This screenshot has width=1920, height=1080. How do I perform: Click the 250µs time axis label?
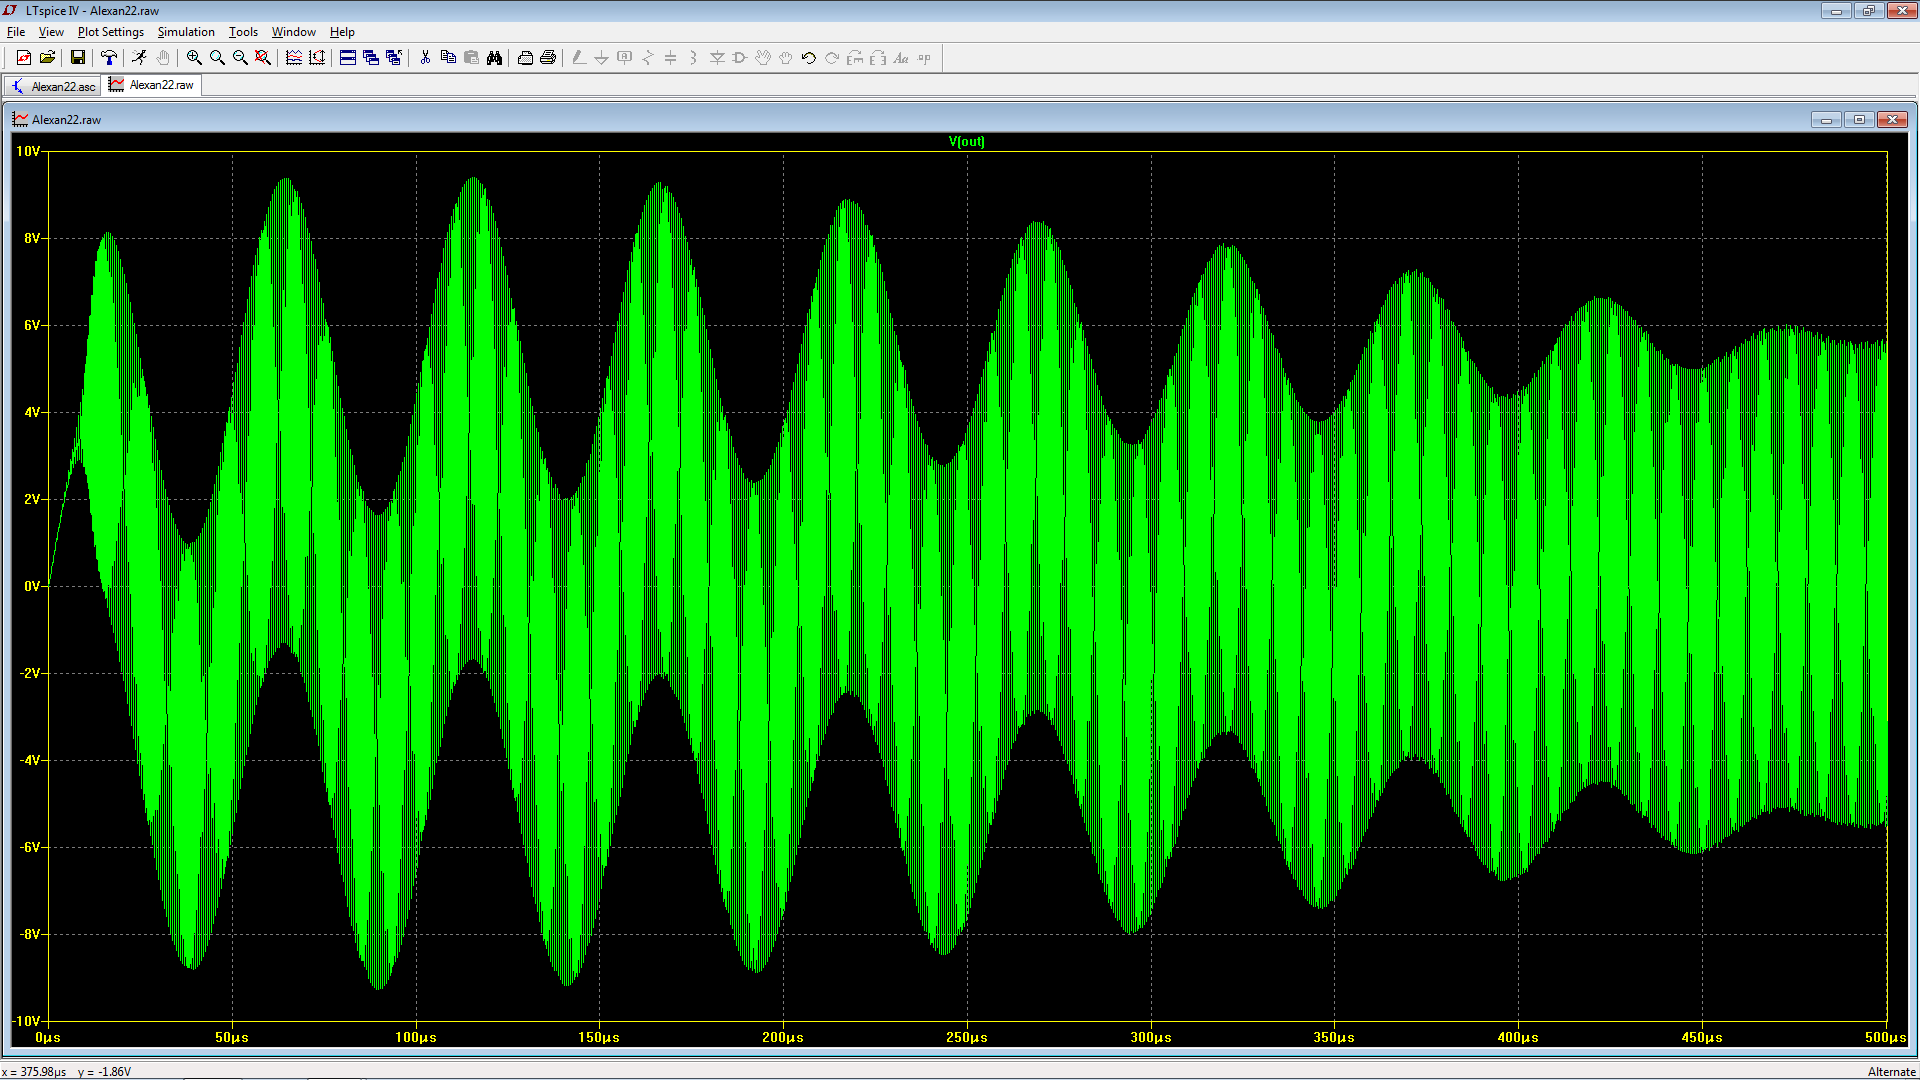pyautogui.click(x=966, y=1037)
